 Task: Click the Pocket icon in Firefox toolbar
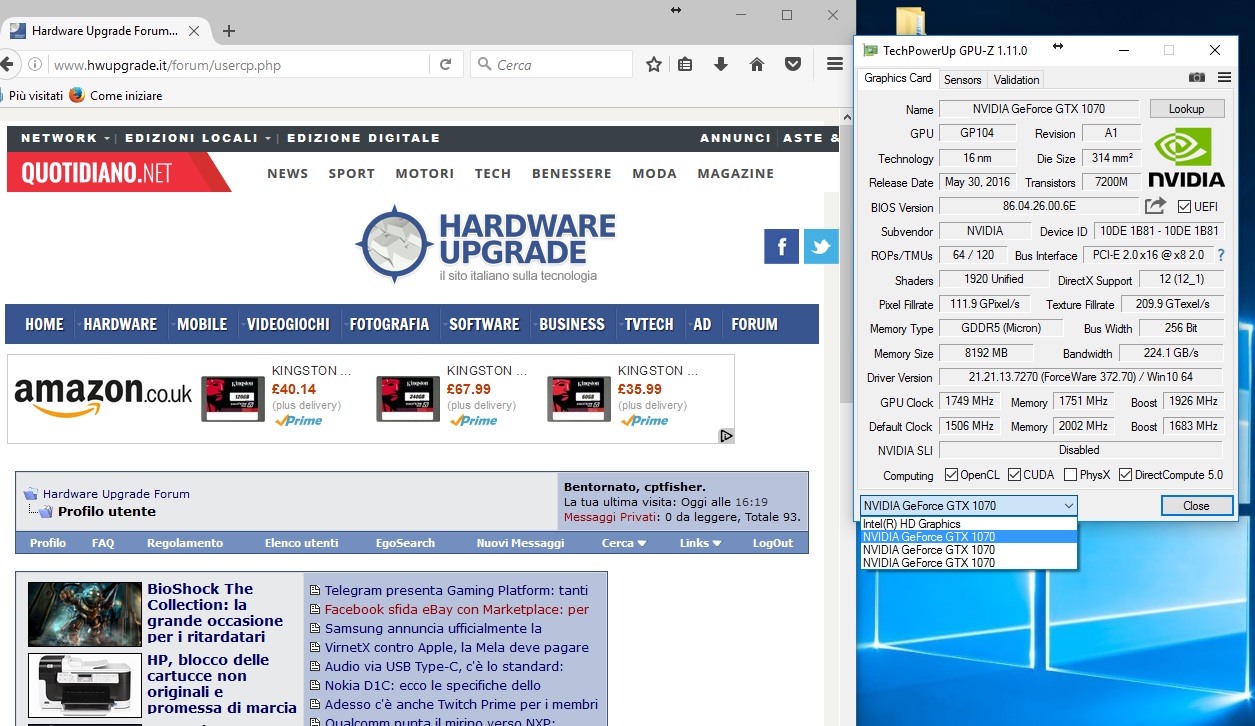[792, 64]
